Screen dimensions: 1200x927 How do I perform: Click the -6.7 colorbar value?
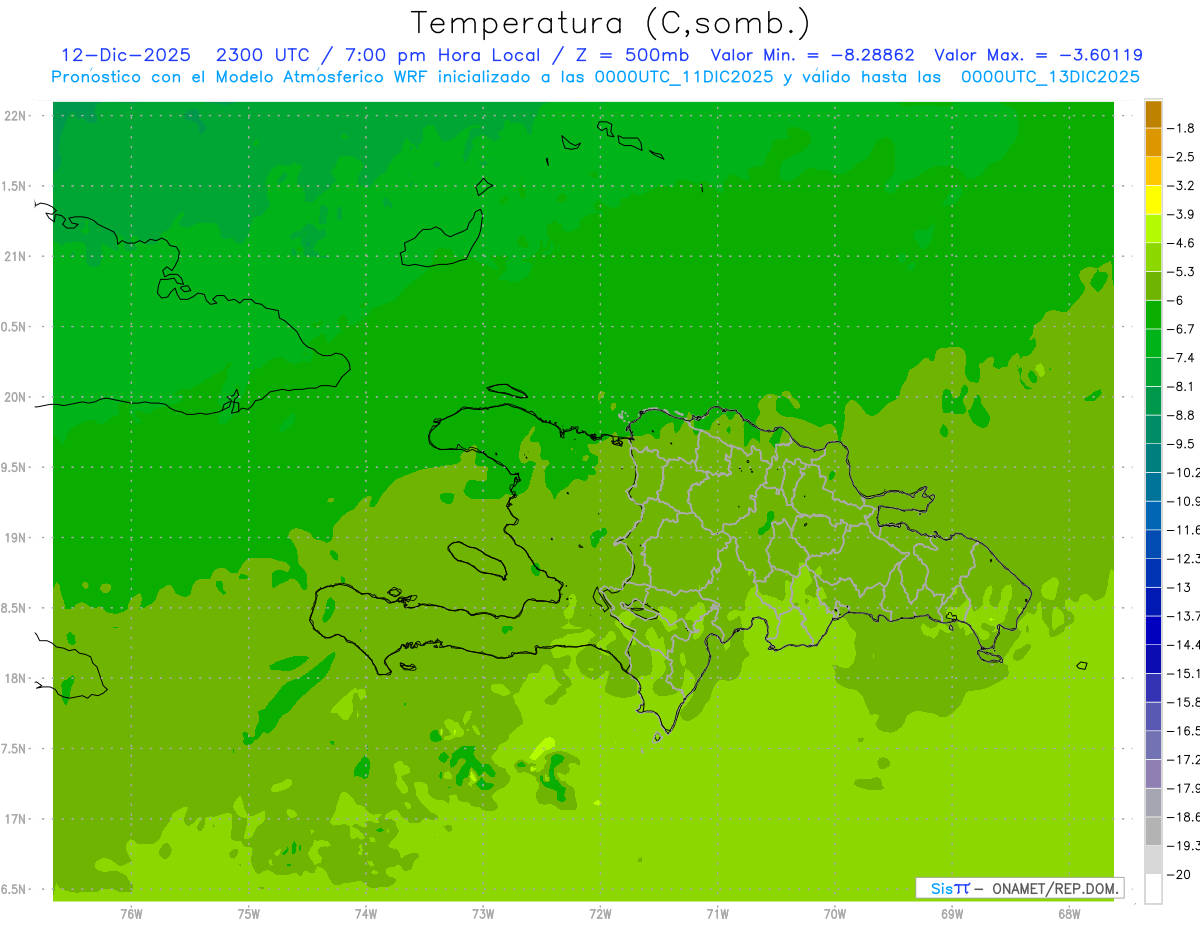click(1181, 329)
